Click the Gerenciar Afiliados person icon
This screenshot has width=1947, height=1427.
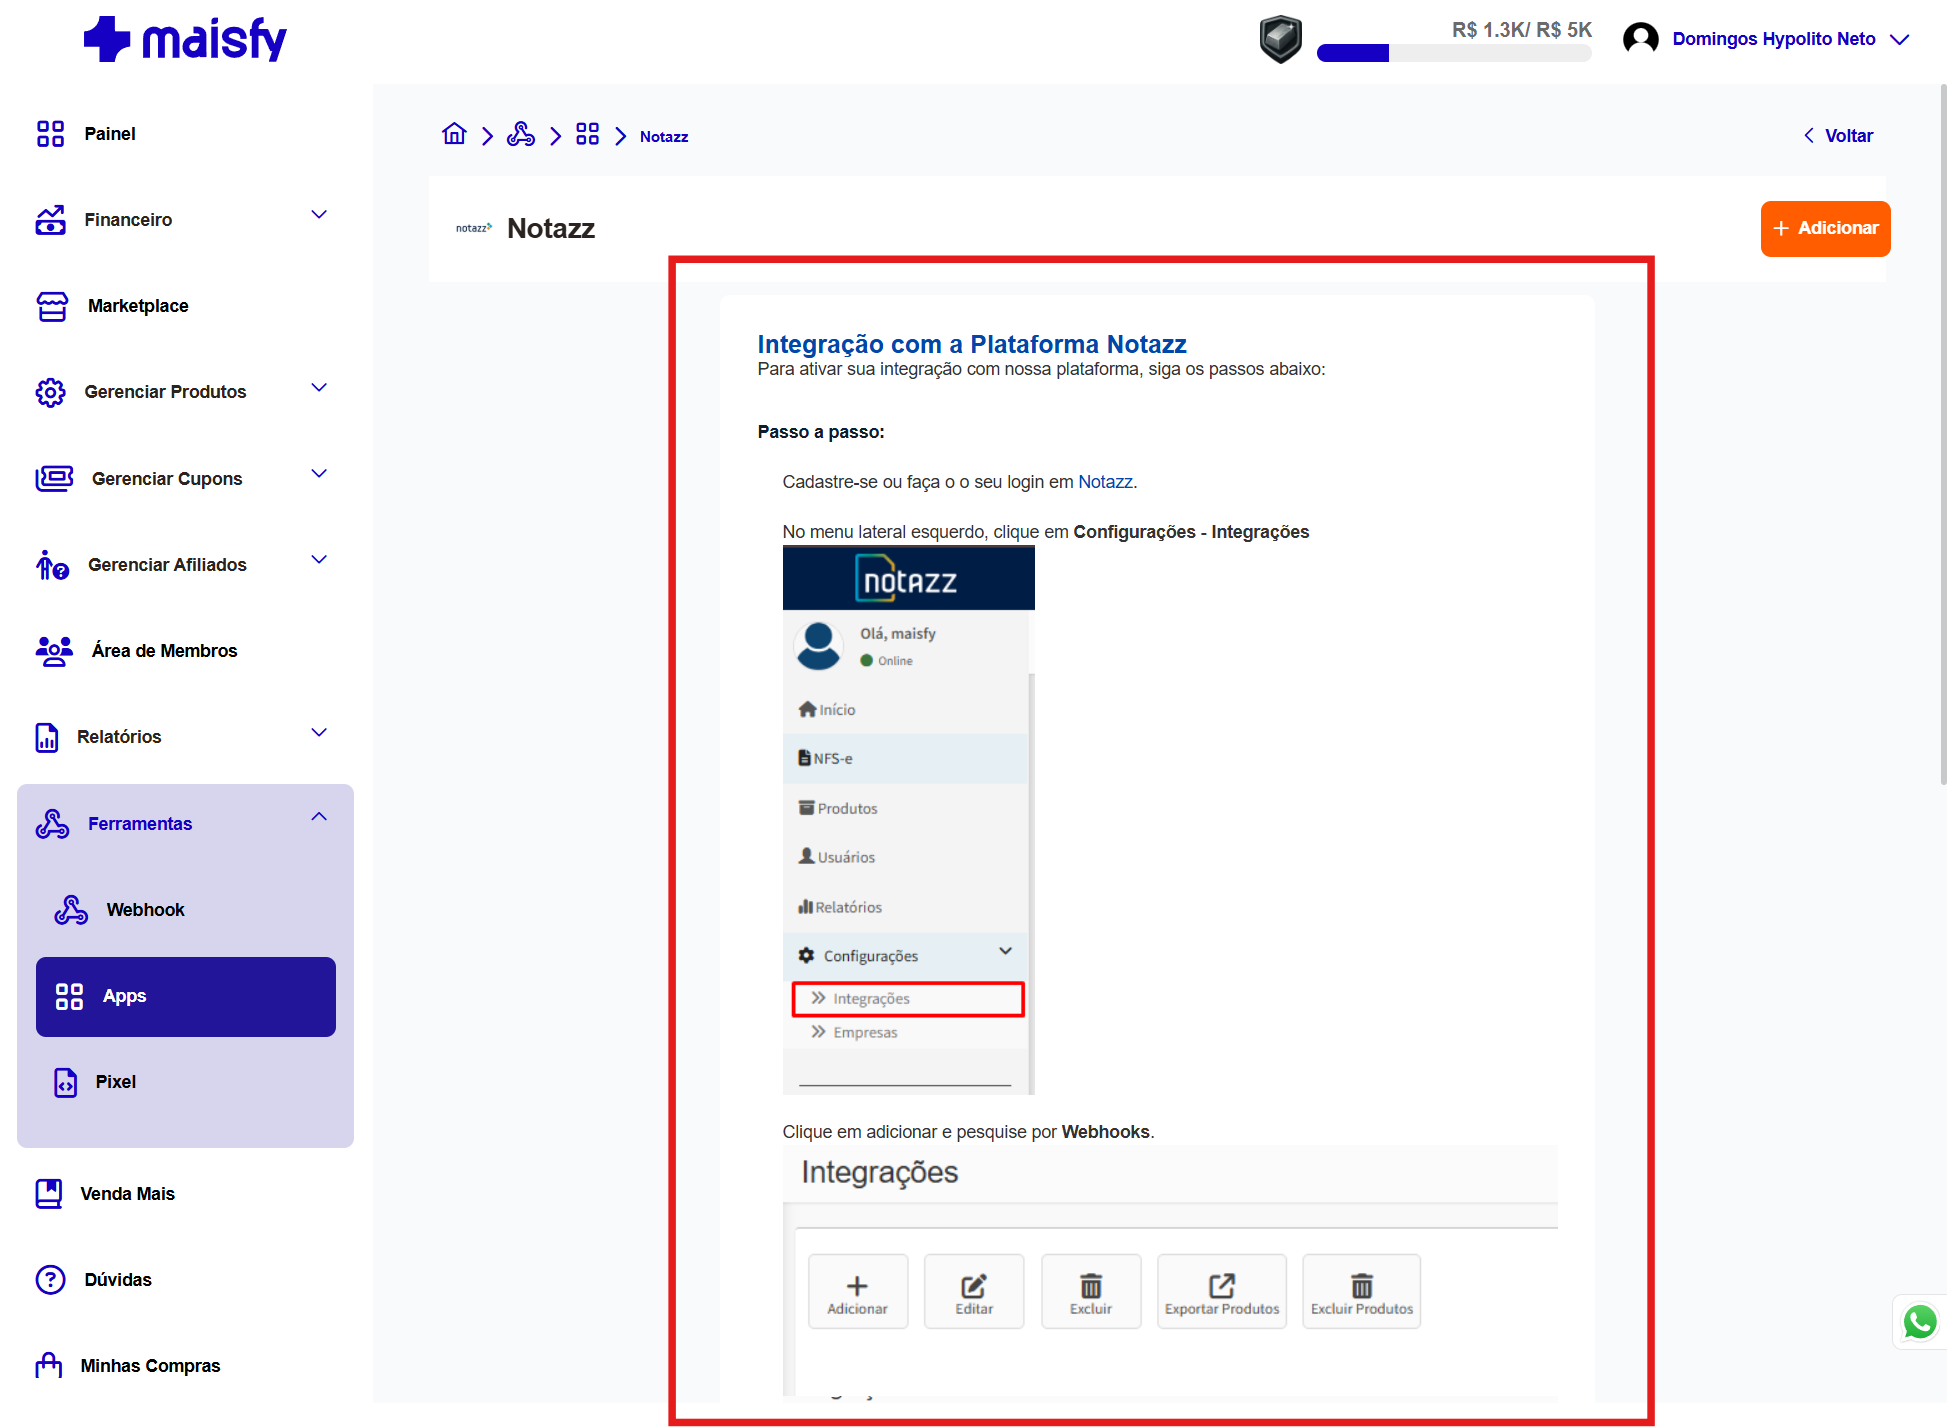pos(52,565)
